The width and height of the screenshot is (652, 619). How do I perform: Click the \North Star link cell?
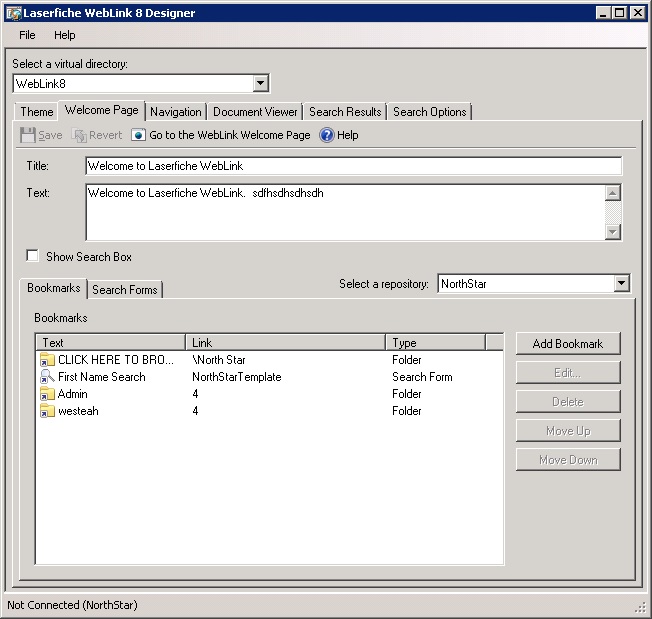219,360
